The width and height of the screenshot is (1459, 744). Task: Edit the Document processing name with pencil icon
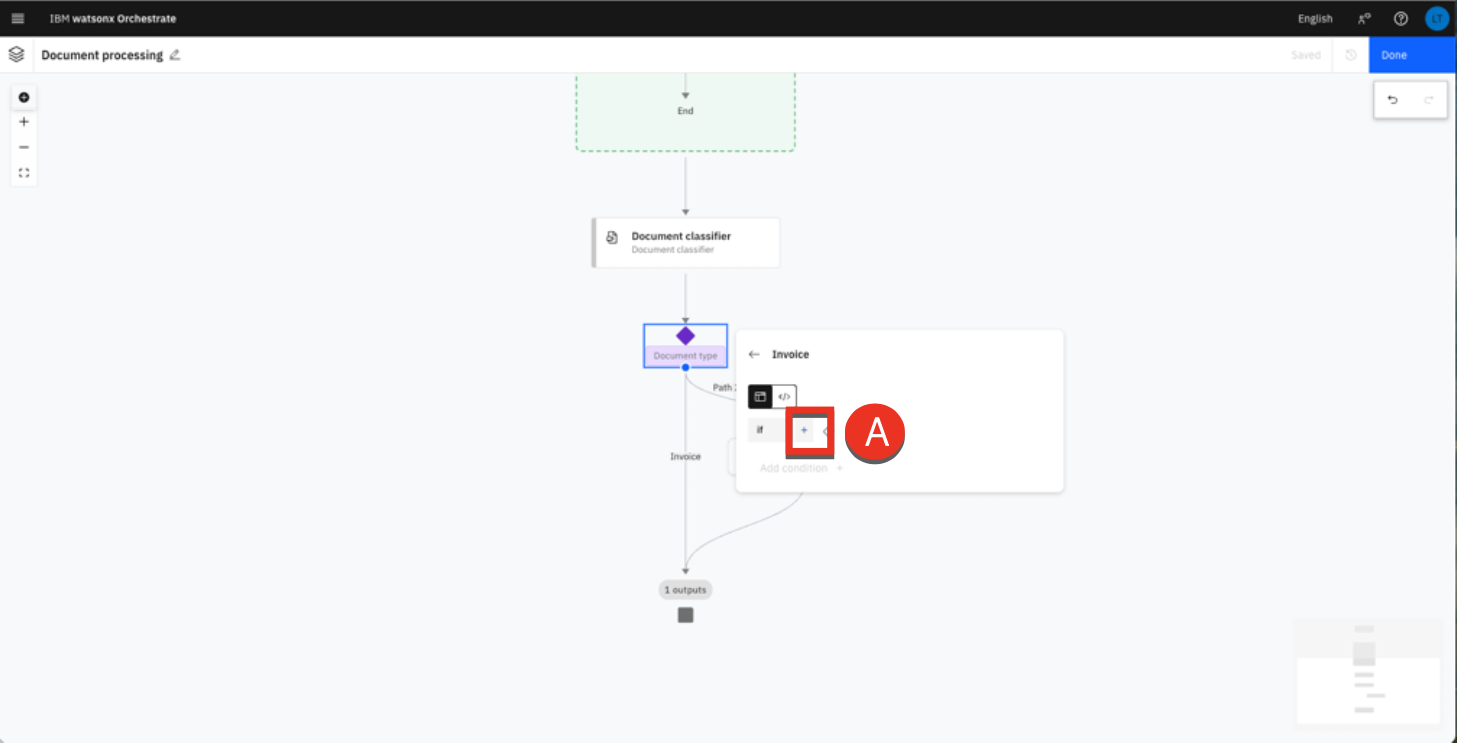coord(175,55)
